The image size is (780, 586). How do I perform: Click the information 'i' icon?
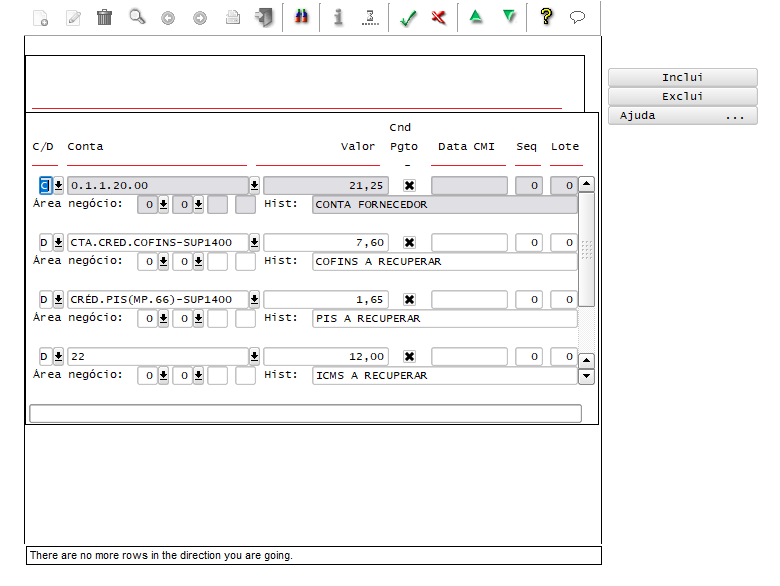pyautogui.click(x=338, y=17)
